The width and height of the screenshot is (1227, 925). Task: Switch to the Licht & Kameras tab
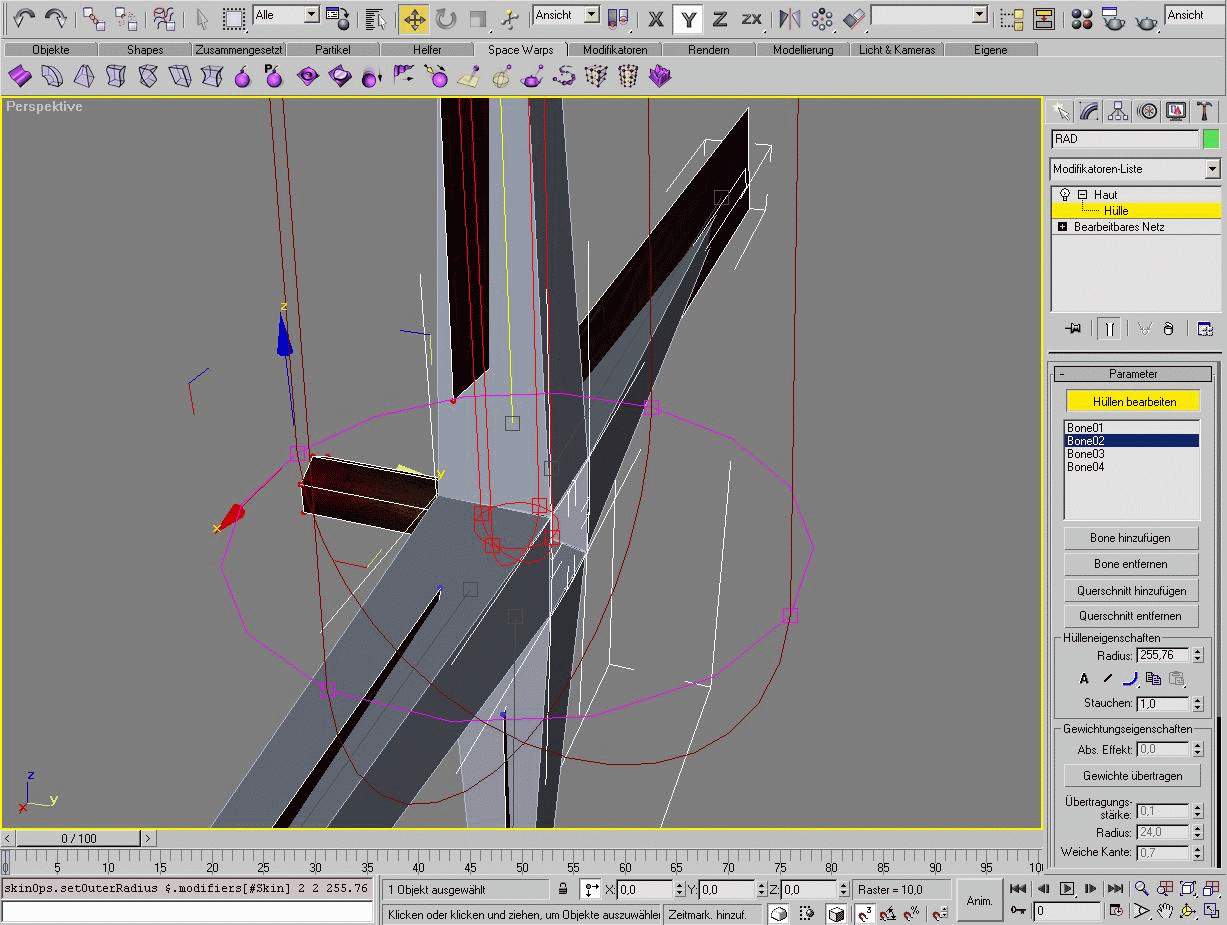point(897,50)
